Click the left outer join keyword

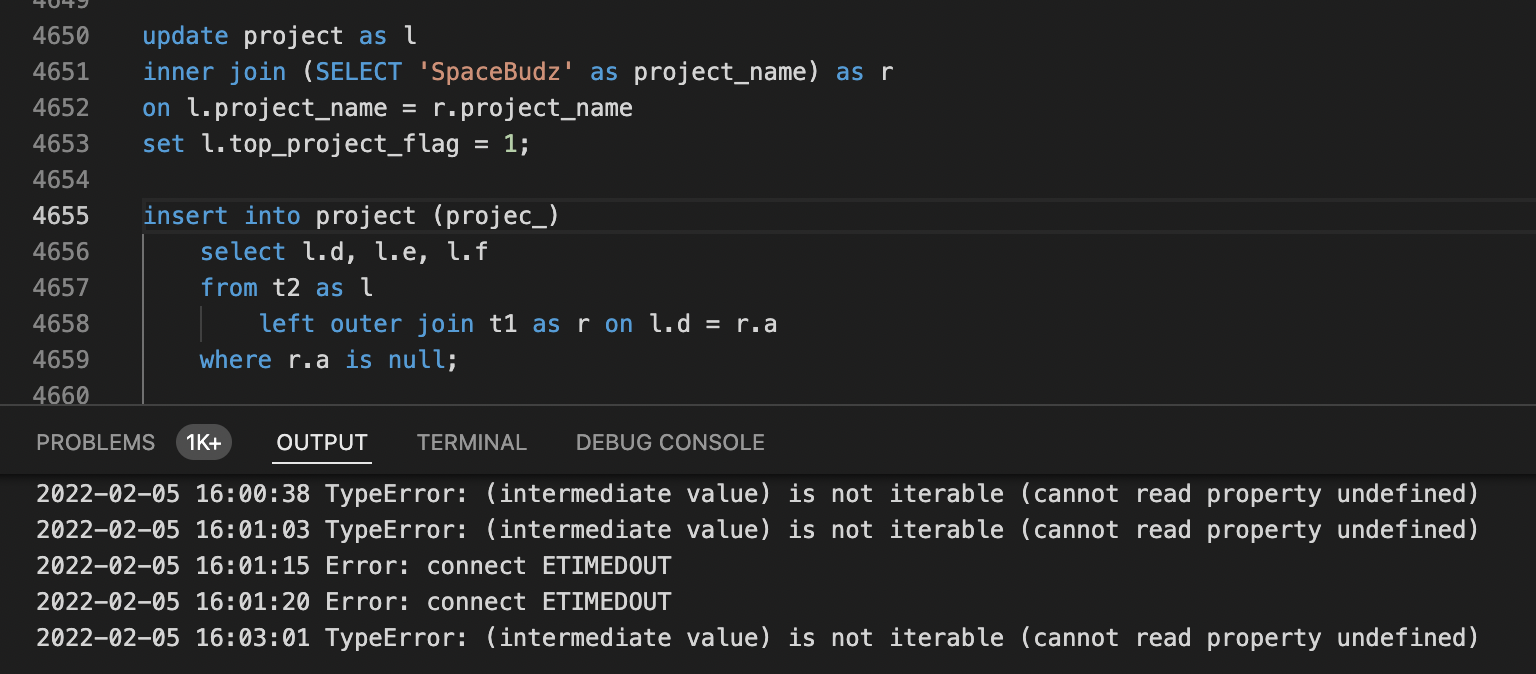tap(366, 323)
